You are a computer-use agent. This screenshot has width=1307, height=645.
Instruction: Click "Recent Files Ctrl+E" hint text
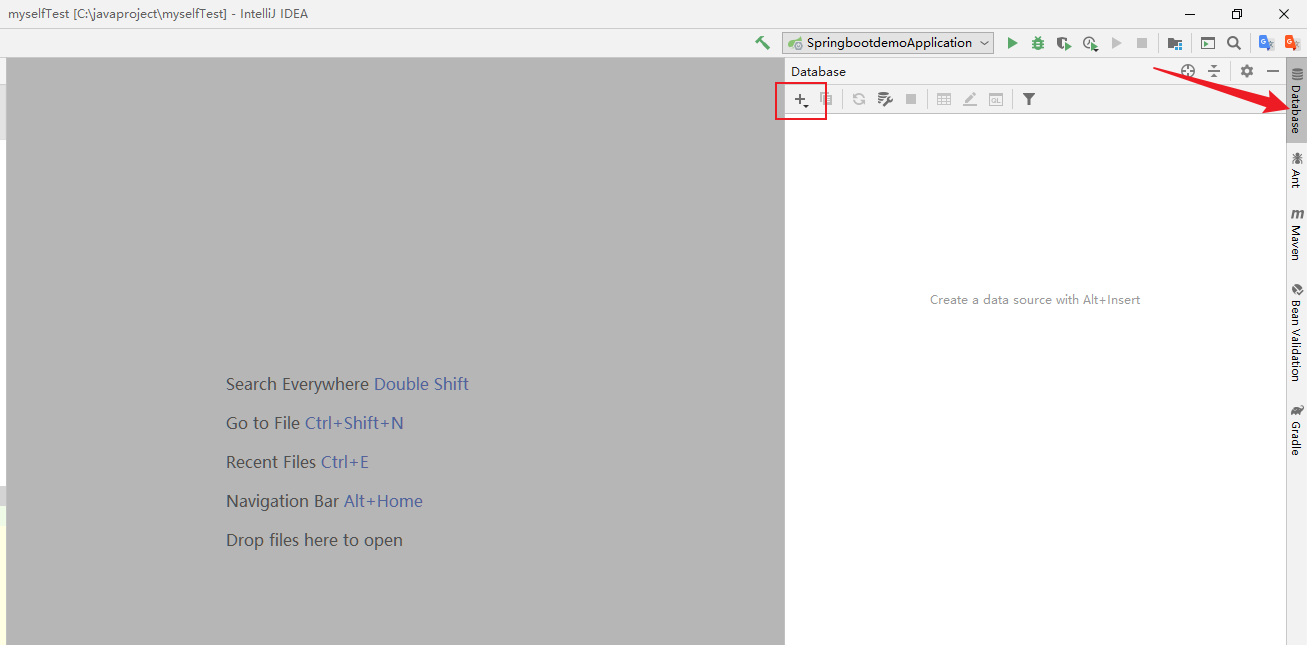tap(297, 462)
